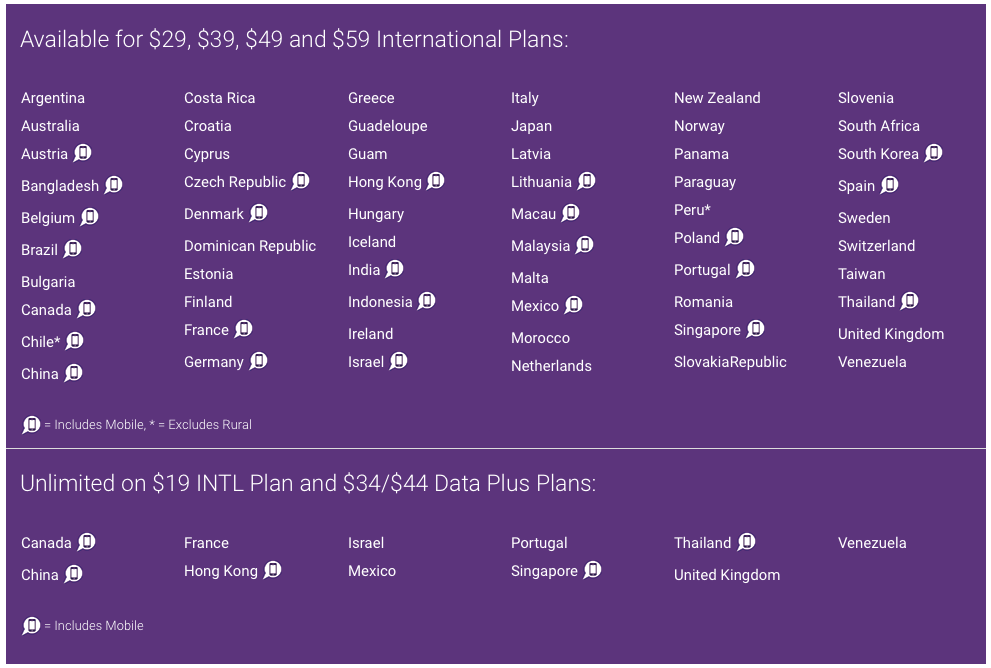991x668 pixels.
Task: Click the mobile icon next to Indonesia
Action: click(427, 301)
